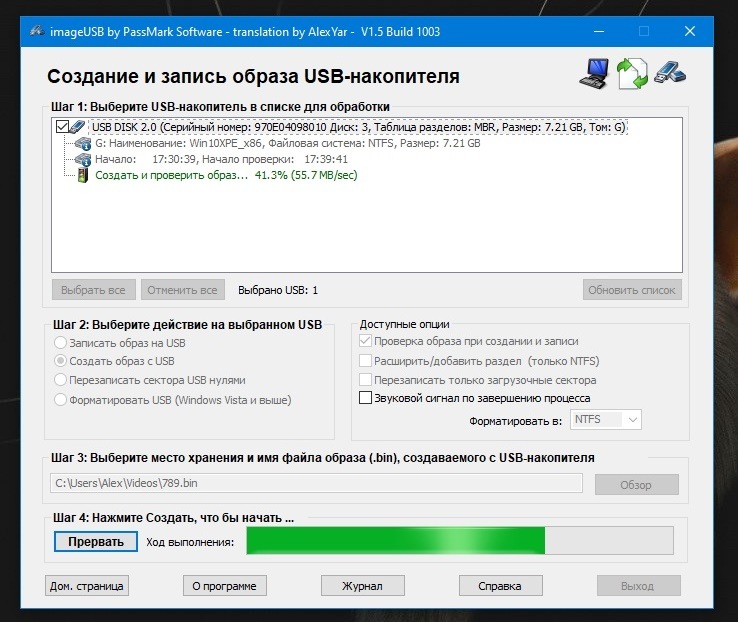This screenshot has height=622, width=738.
Task: Close the imageUSB window
Action: coord(690,32)
